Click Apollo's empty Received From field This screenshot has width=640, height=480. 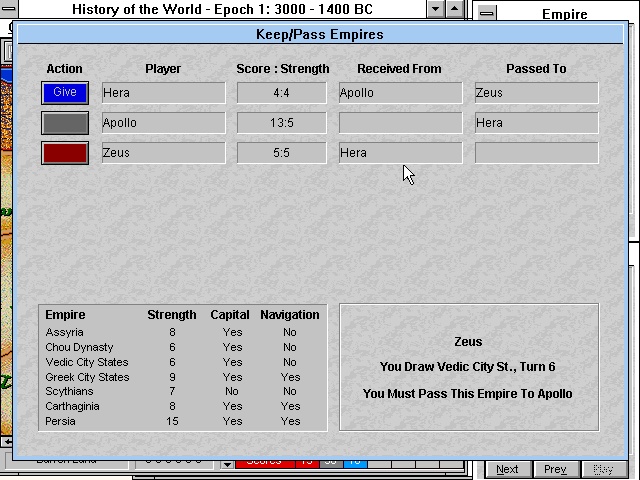(x=400, y=123)
